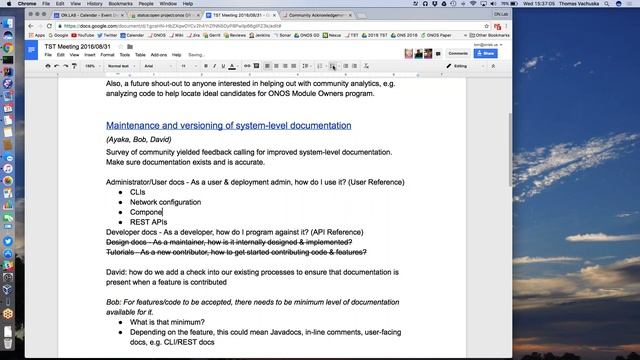The image size is (640, 360).
Task: Open the Docs Tools menu
Action: pyautogui.click(x=125, y=55)
